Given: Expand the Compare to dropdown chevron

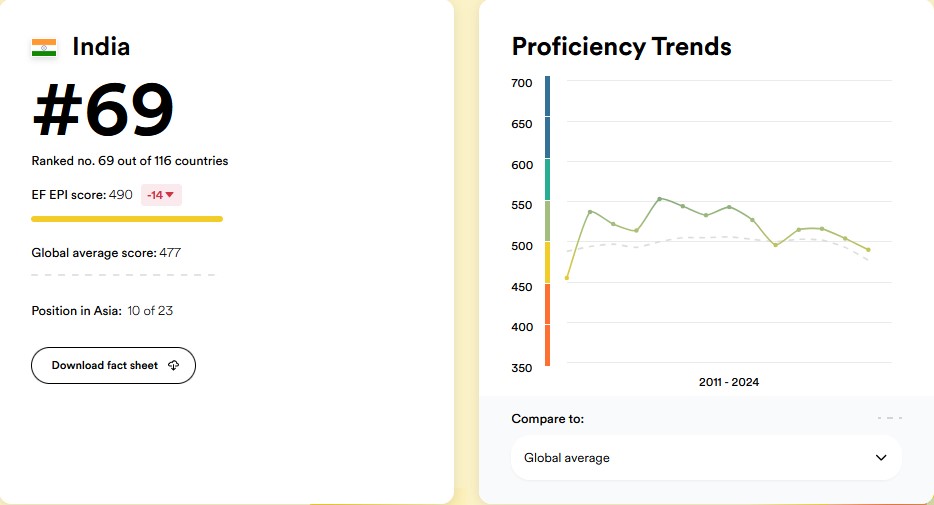Looking at the screenshot, I should click(881, 458).
